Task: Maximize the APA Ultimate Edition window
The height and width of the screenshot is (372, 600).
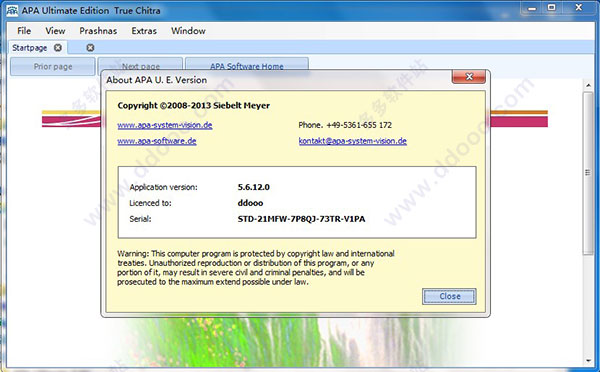Action: pyautogui.click(x=551, y=8)
